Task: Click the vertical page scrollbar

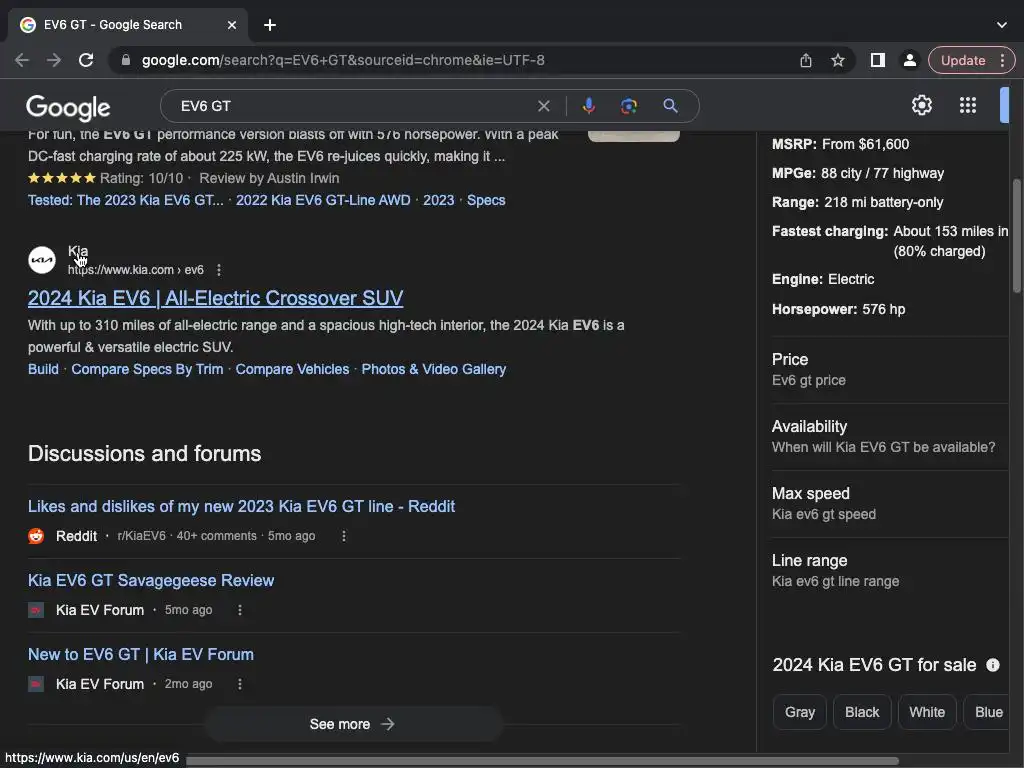Action: coord(1017,235)
